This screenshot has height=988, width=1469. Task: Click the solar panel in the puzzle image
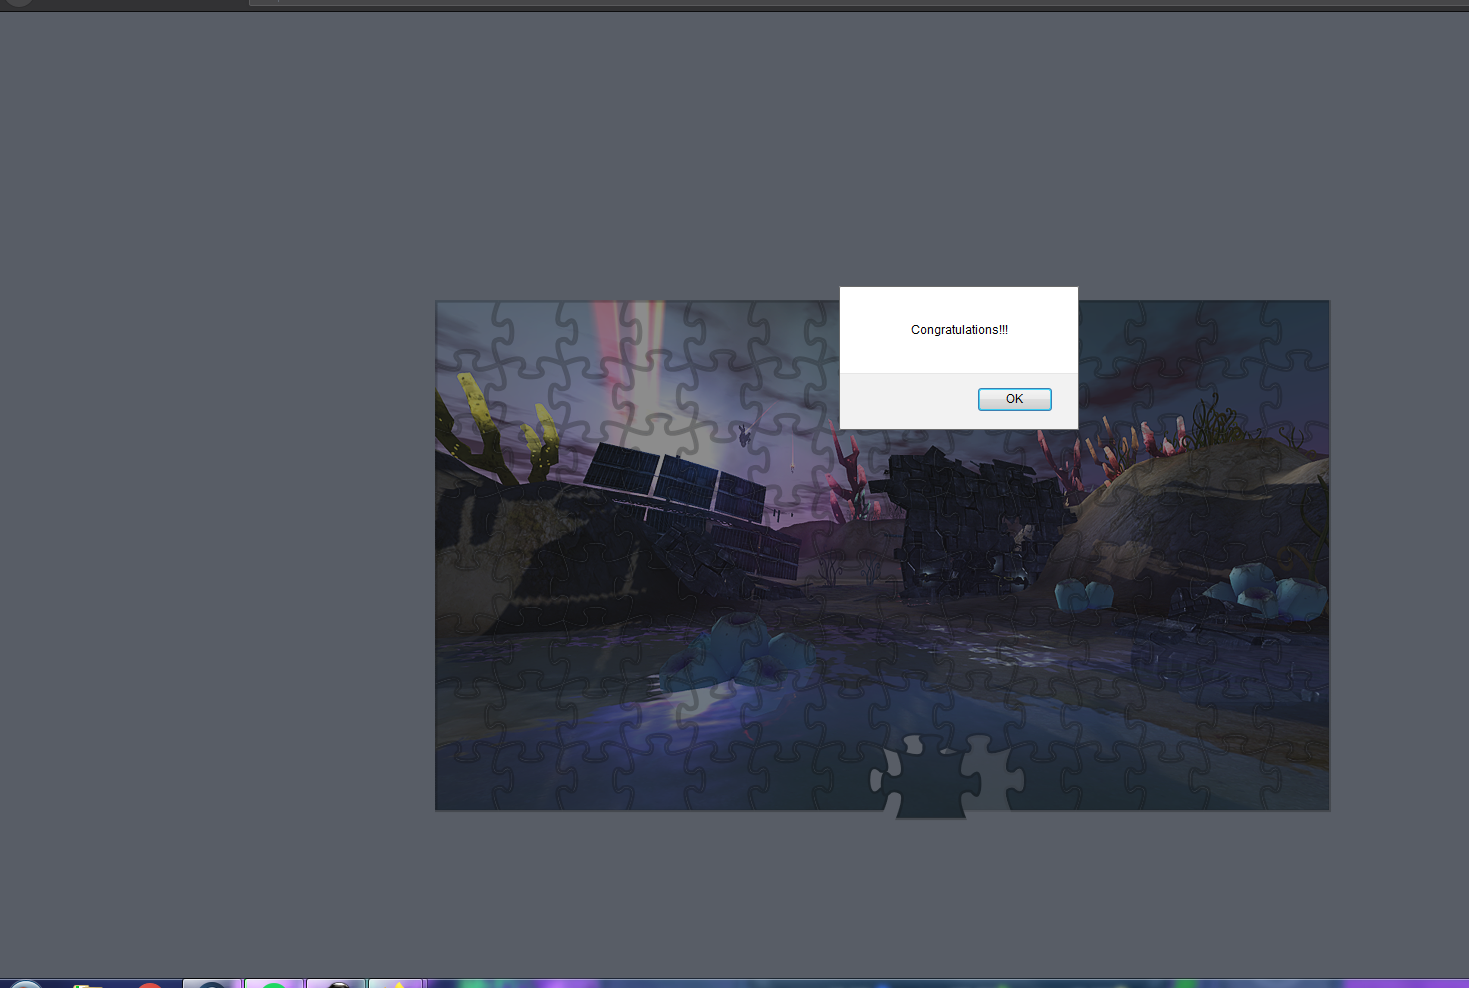(674, 483)
